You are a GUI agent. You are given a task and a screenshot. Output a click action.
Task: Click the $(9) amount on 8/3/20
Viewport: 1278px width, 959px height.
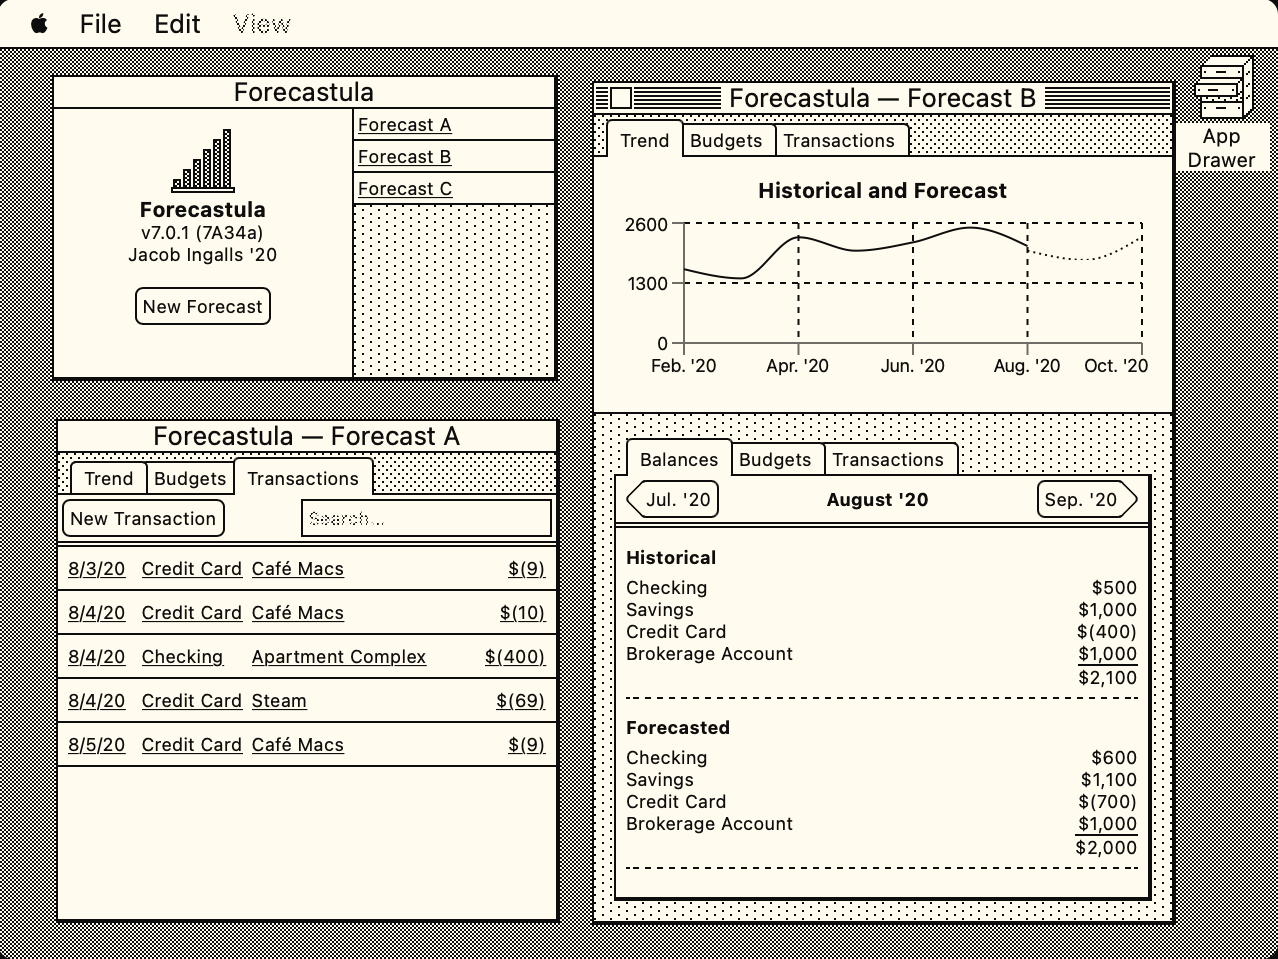click(x=526, y=569)
